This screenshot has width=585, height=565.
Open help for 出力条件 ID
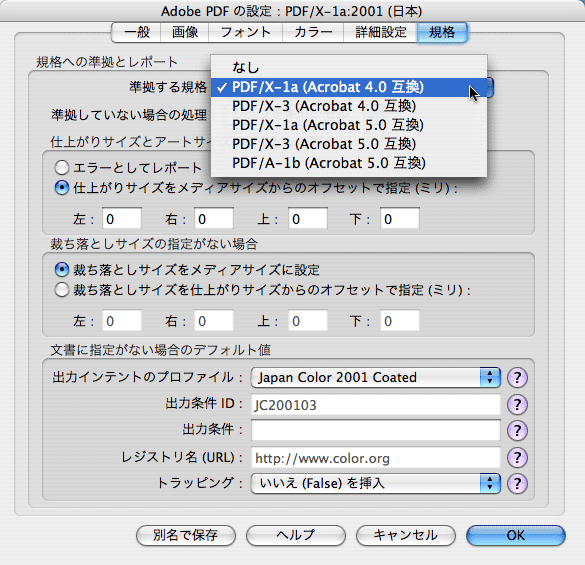point(517,405)
